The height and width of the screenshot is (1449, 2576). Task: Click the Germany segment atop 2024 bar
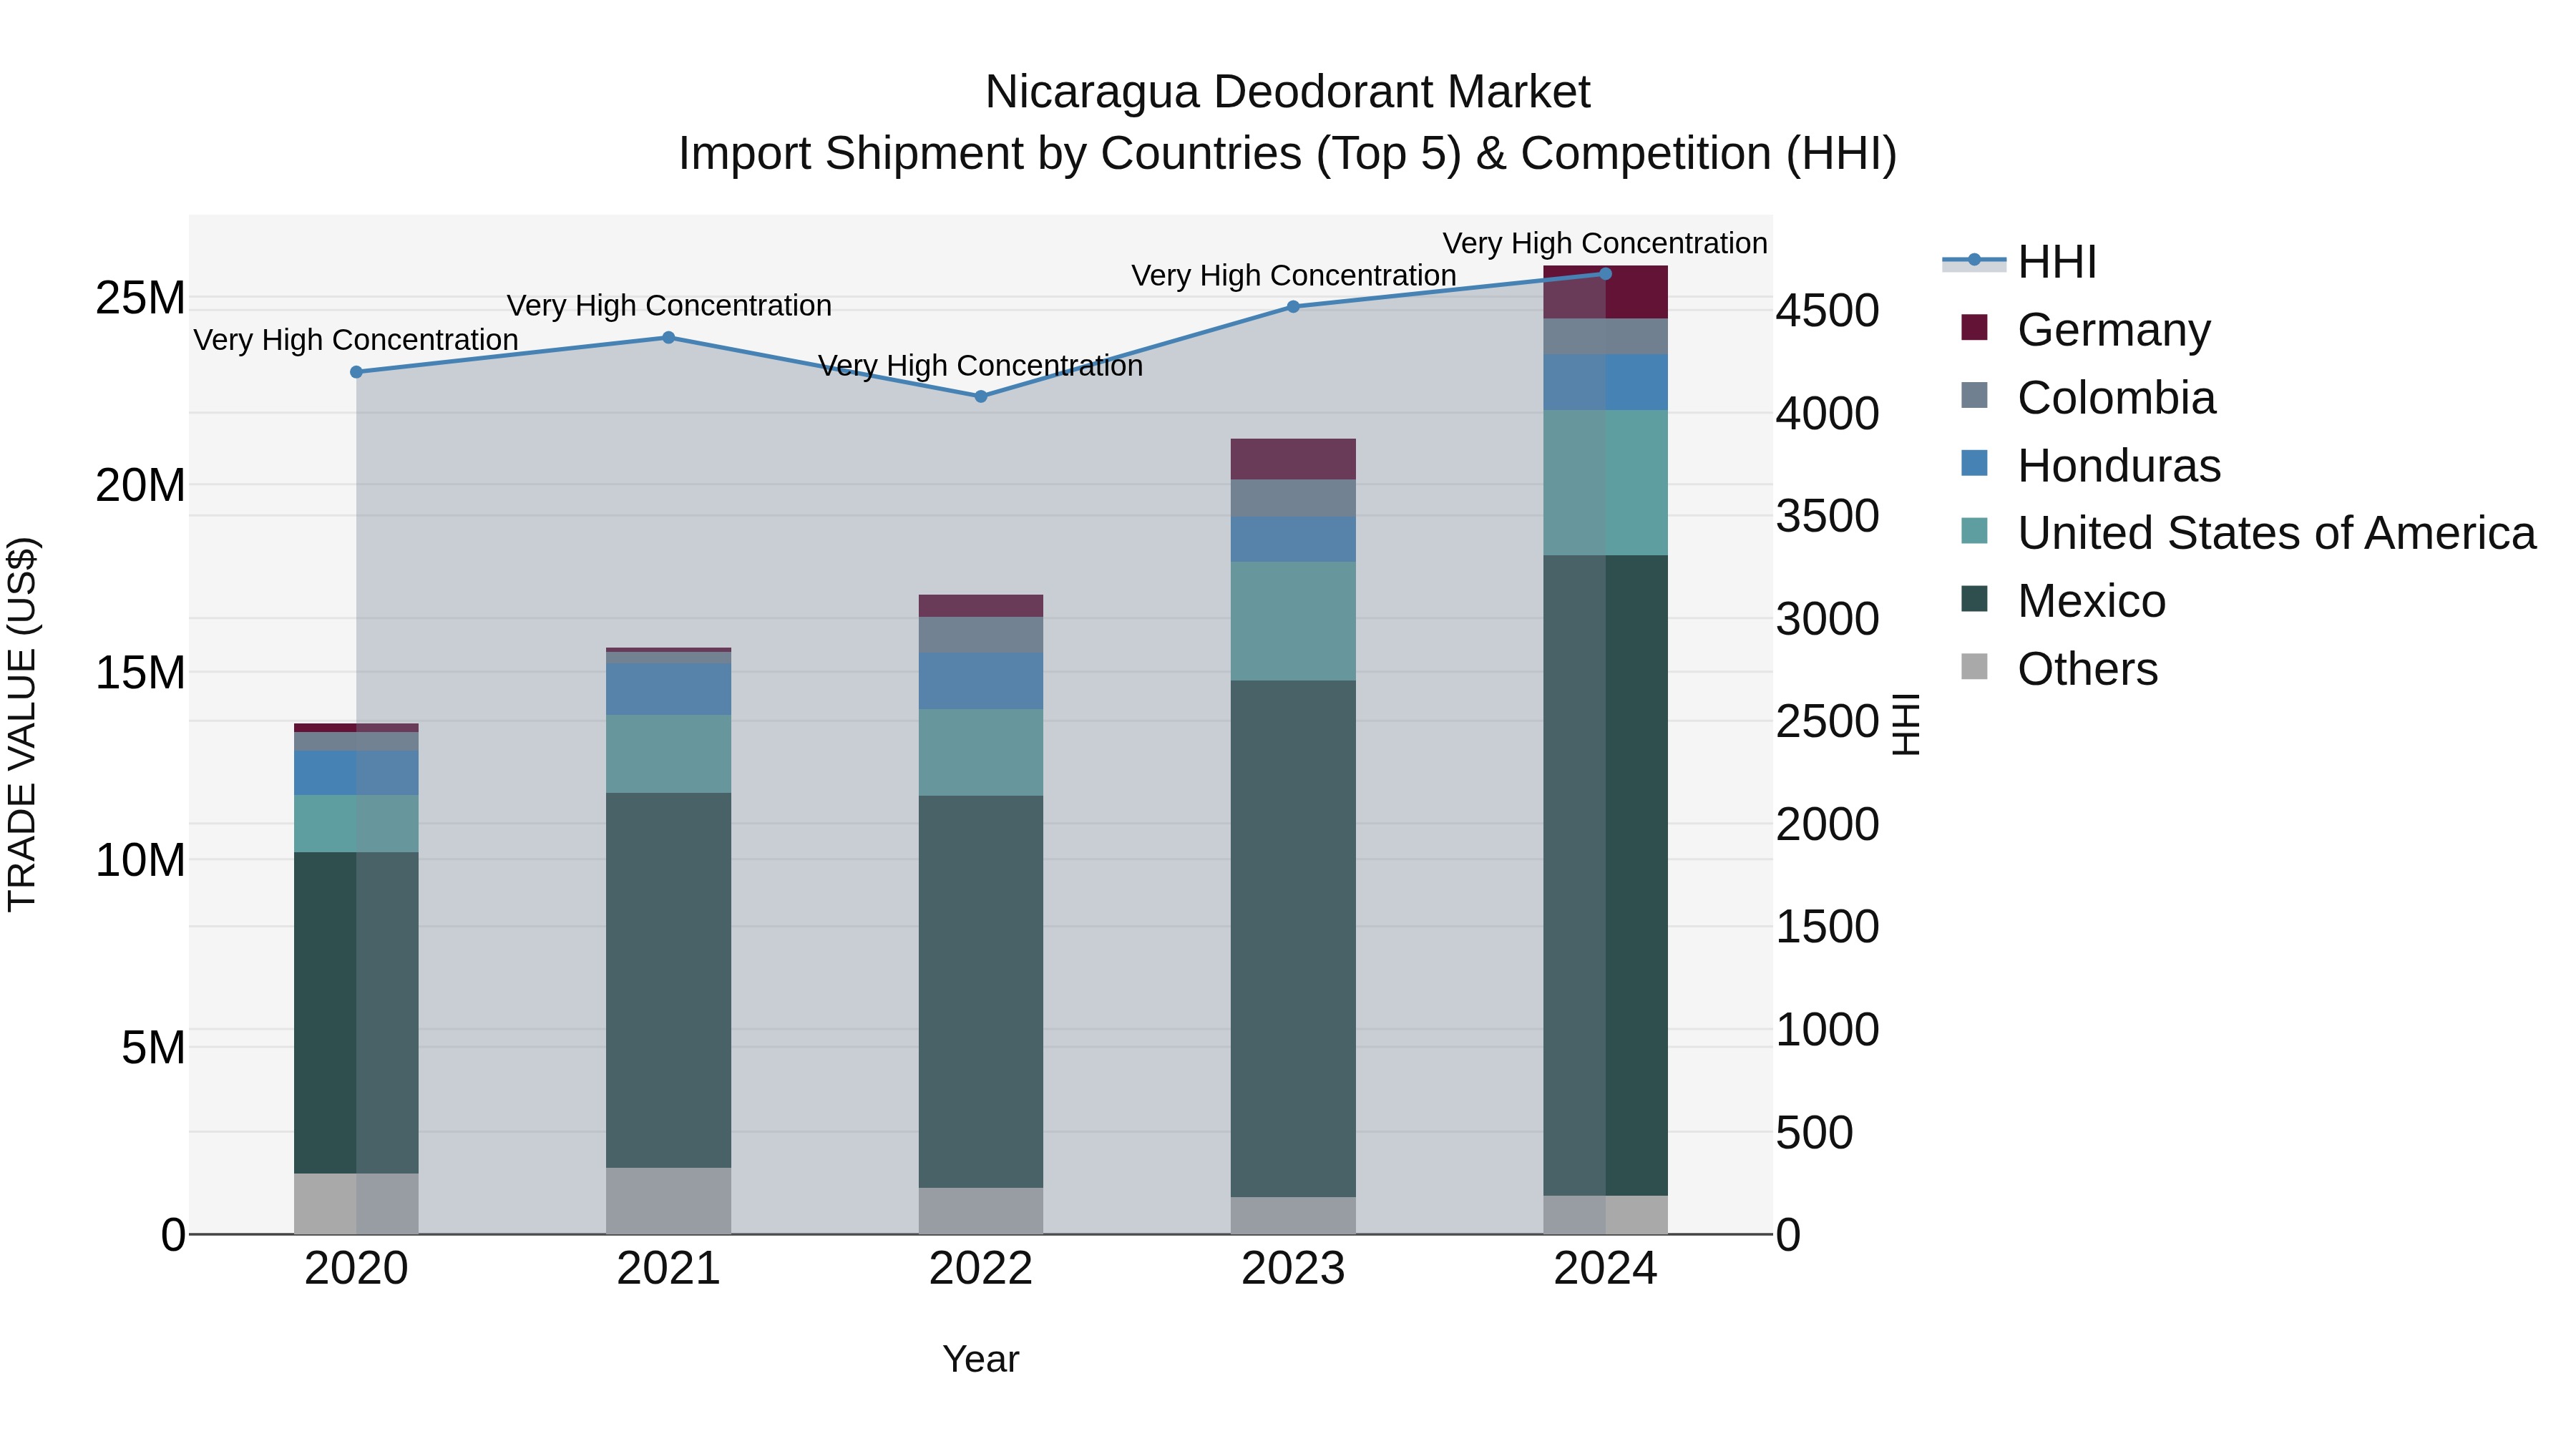(1606, 293)
